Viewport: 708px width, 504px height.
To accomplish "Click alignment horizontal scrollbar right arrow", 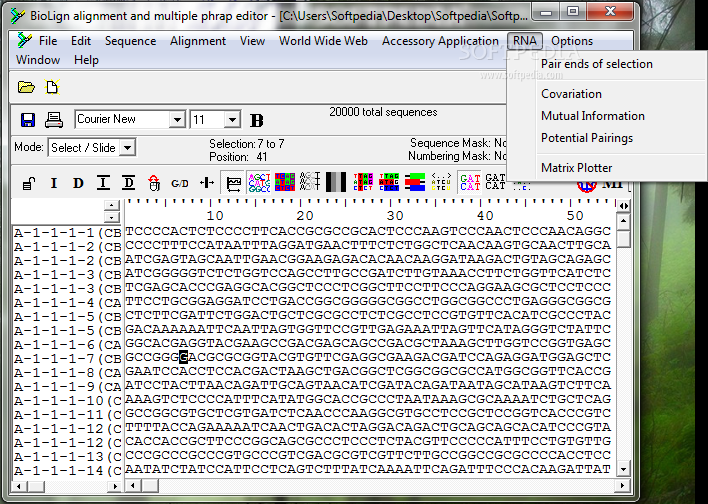I will pos(623,486).
